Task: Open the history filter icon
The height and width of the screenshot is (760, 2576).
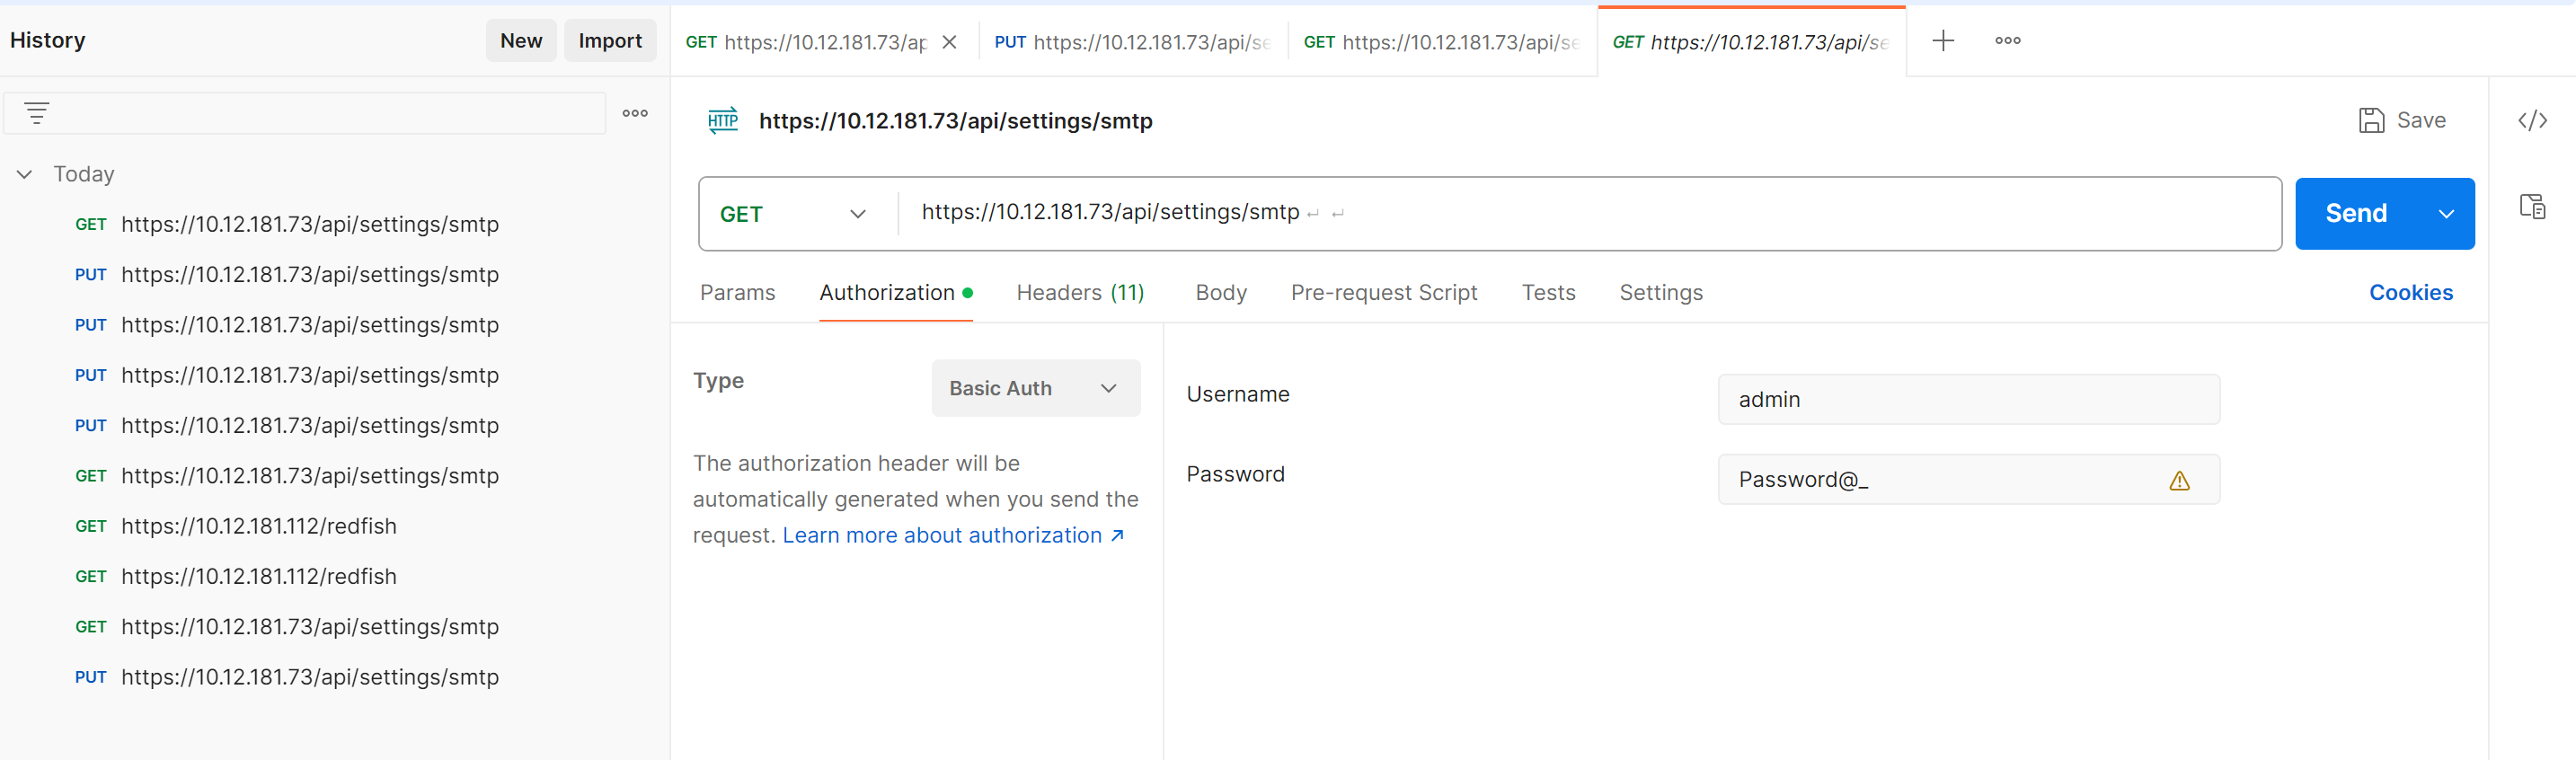Action: [x=37, y=113]
